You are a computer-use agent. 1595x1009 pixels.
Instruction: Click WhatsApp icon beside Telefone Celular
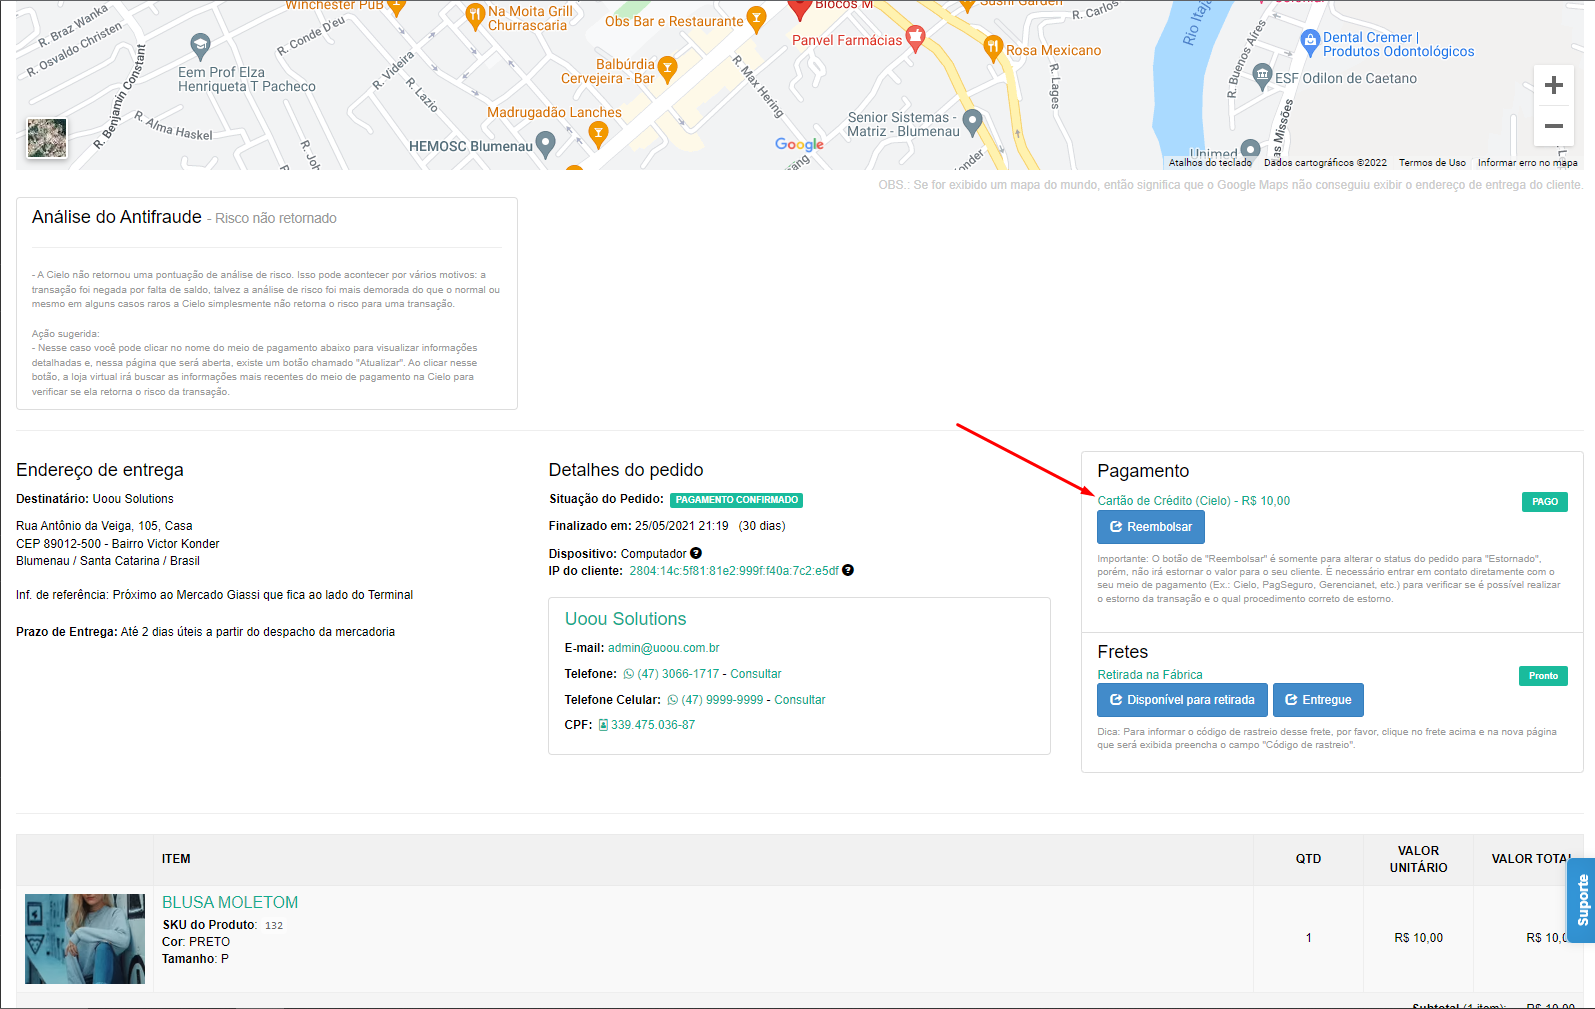(x=673, y=700)
